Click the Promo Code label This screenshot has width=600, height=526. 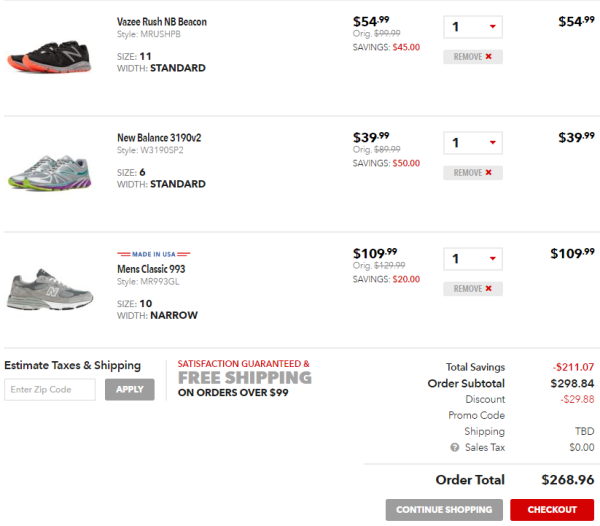[x=476, y=415]
